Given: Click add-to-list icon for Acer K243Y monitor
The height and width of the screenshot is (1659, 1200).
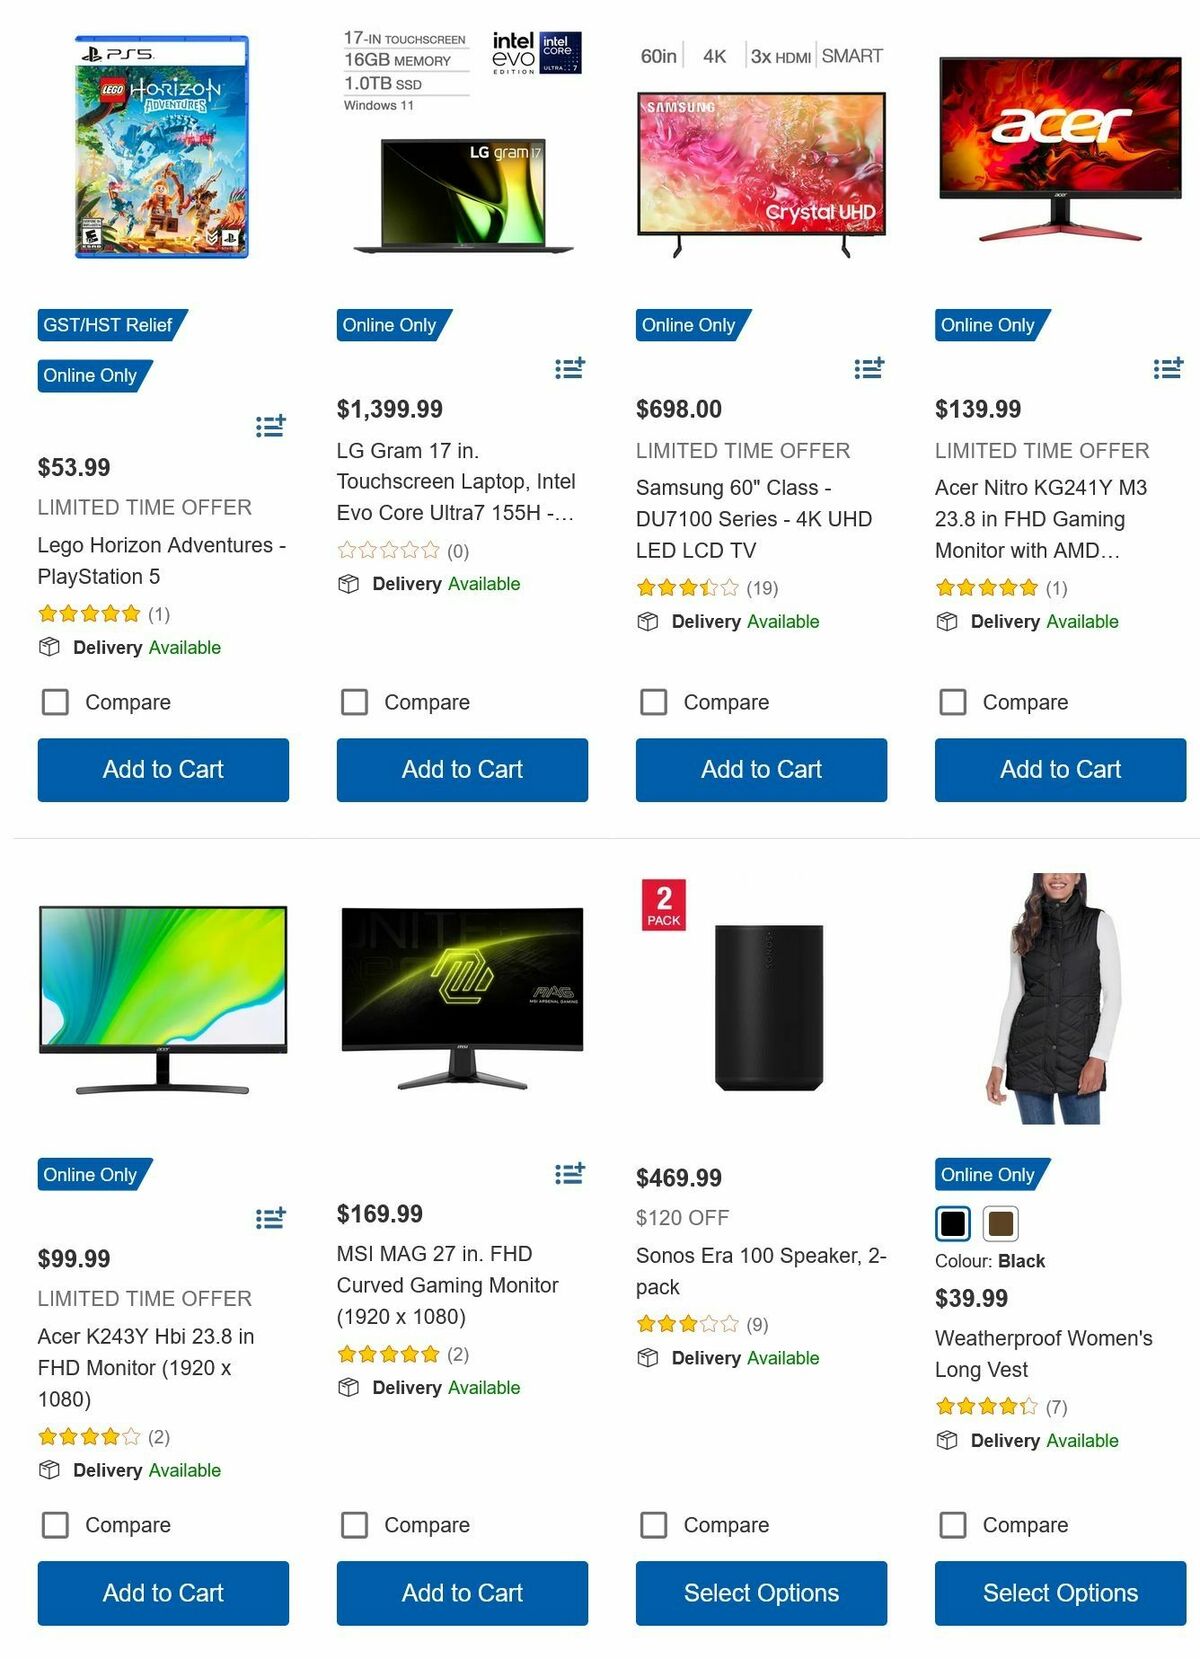Looking at the screenshot, I should tap(270, 1217).
